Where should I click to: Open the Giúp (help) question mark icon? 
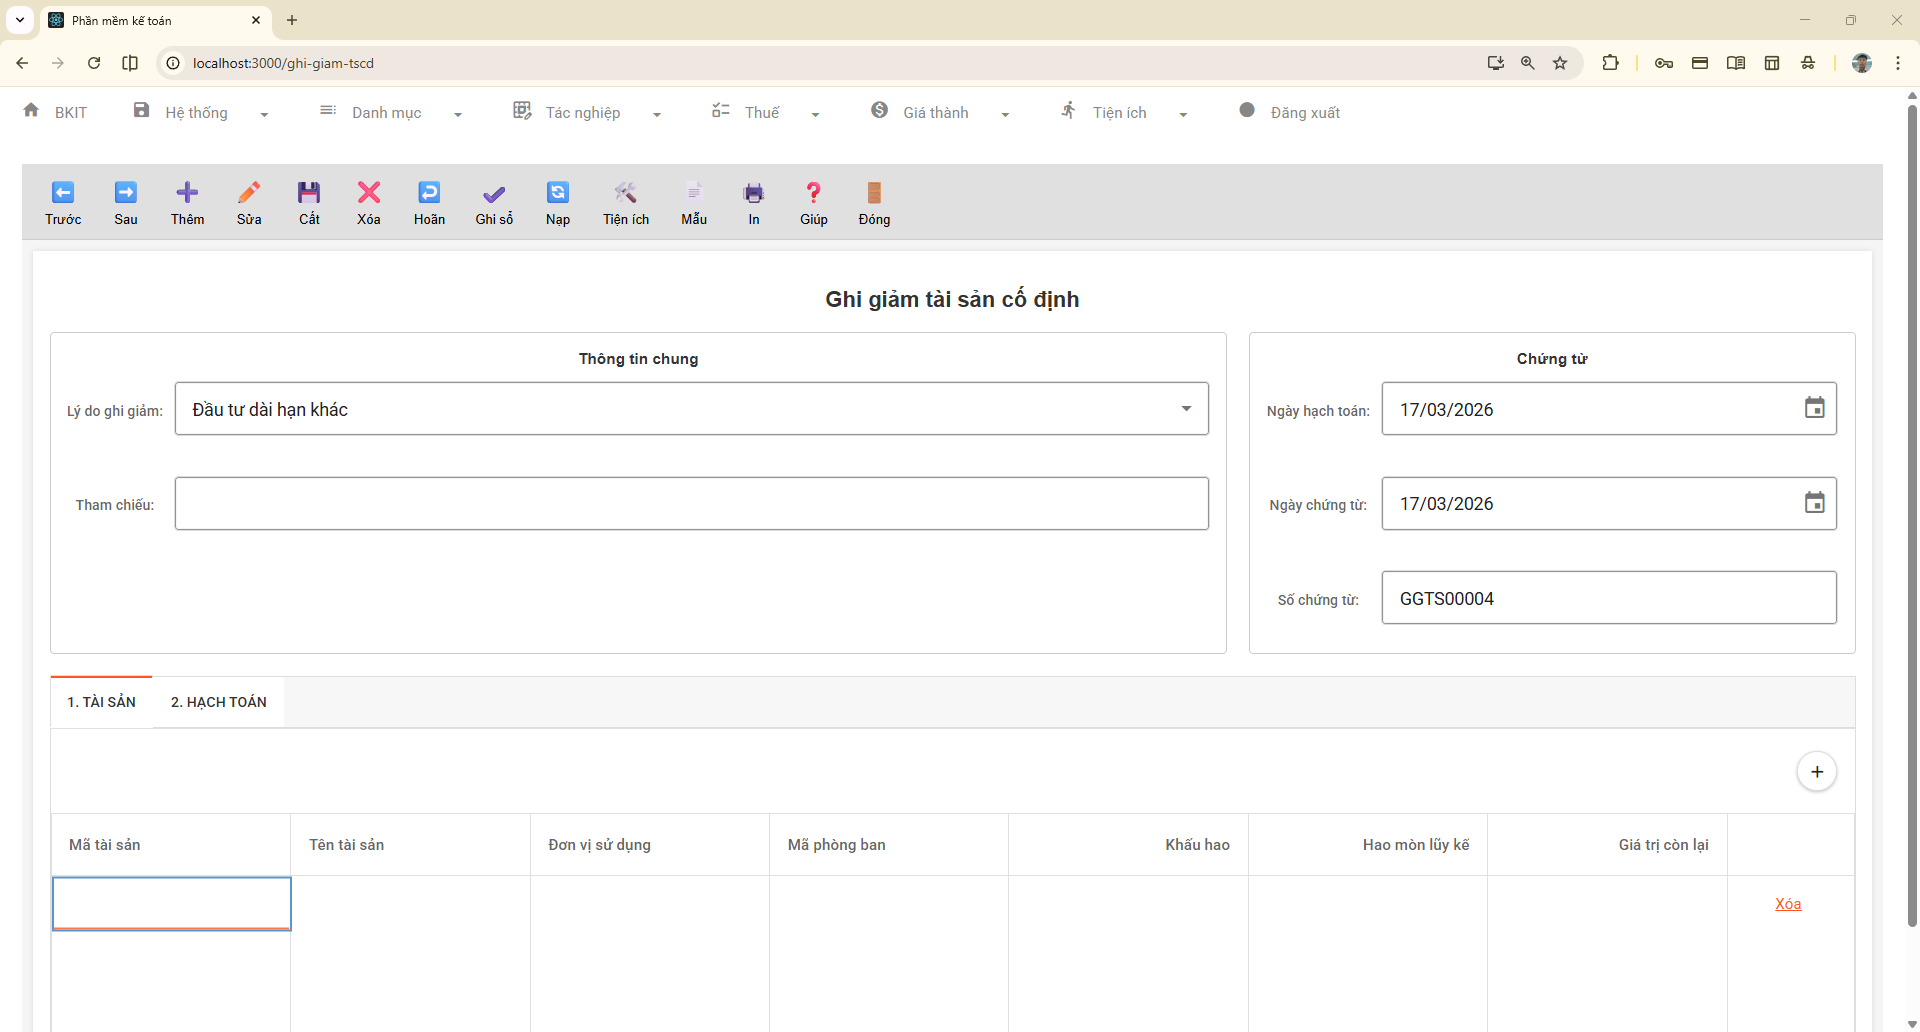[x=813, y=193]
